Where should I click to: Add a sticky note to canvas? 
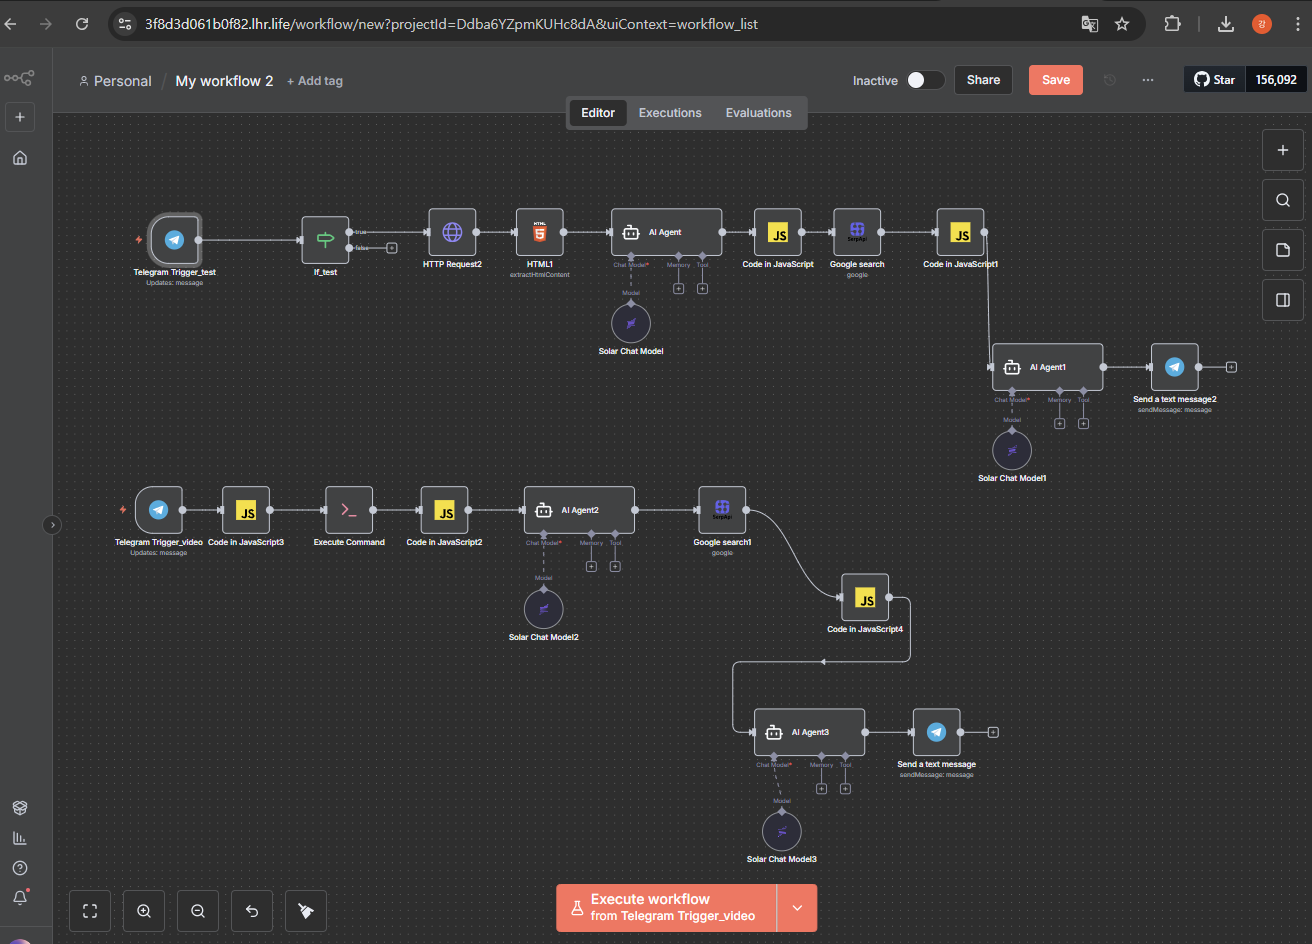pos(1283,250)
